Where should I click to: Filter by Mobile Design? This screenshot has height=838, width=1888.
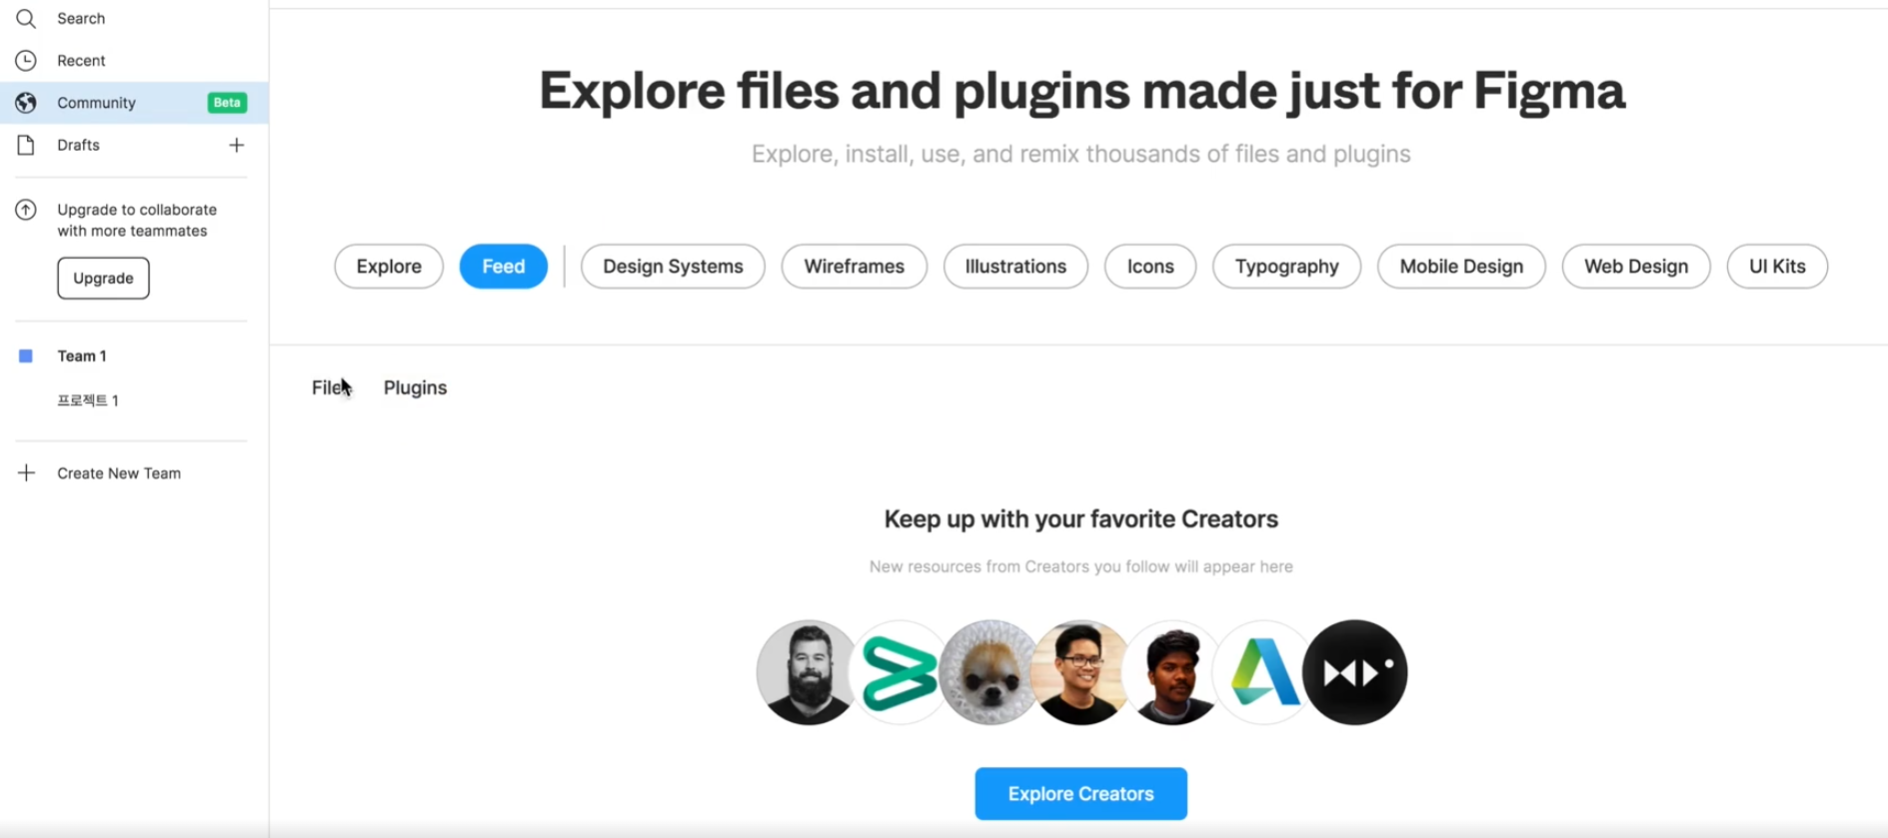1461,266
